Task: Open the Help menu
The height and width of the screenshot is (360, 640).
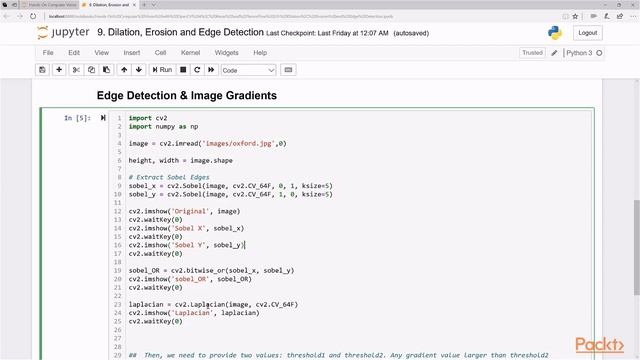Action: tap(260, 53)
